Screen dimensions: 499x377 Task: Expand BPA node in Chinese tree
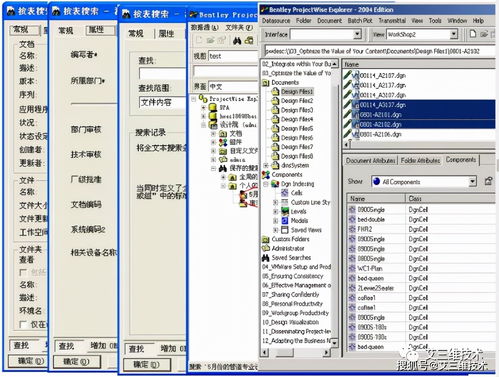point(203,108)
